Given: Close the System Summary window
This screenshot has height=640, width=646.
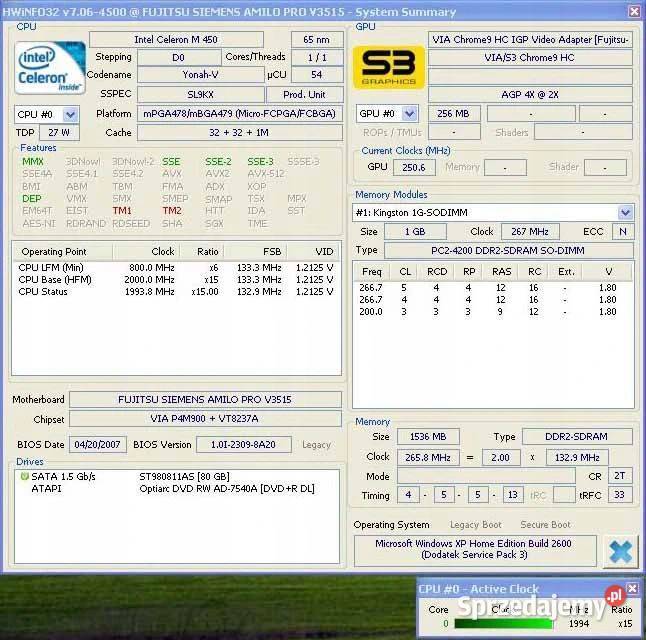Looking at the screenshot, I should (x=634, y=11).
